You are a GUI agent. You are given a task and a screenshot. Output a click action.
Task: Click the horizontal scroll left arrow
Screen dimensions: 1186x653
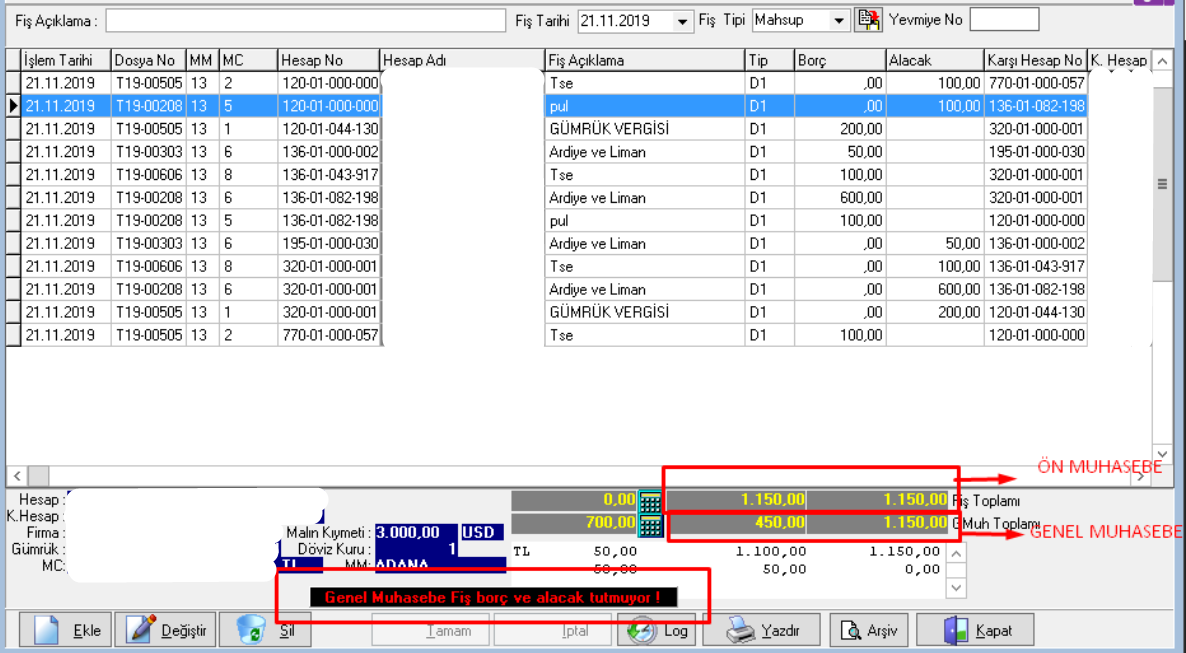click(x=17, y=476)
